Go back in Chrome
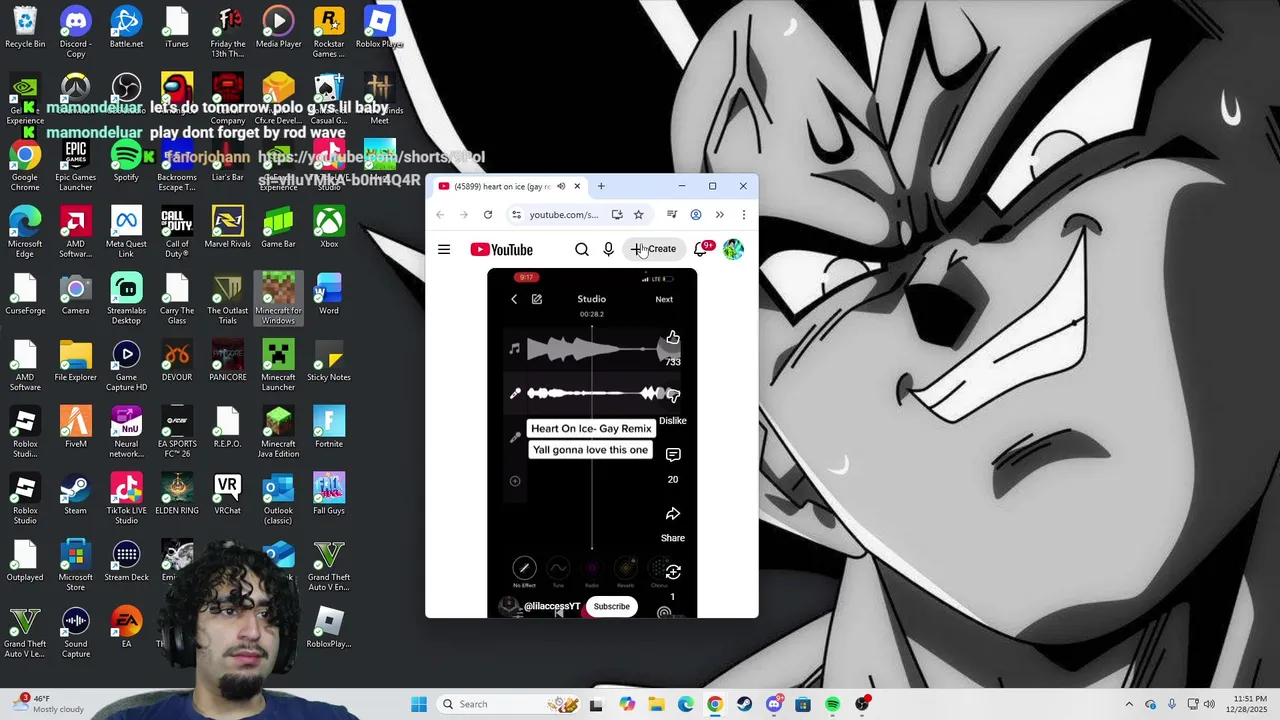Viewport: 1280px width, 720px height. [440, 214]
